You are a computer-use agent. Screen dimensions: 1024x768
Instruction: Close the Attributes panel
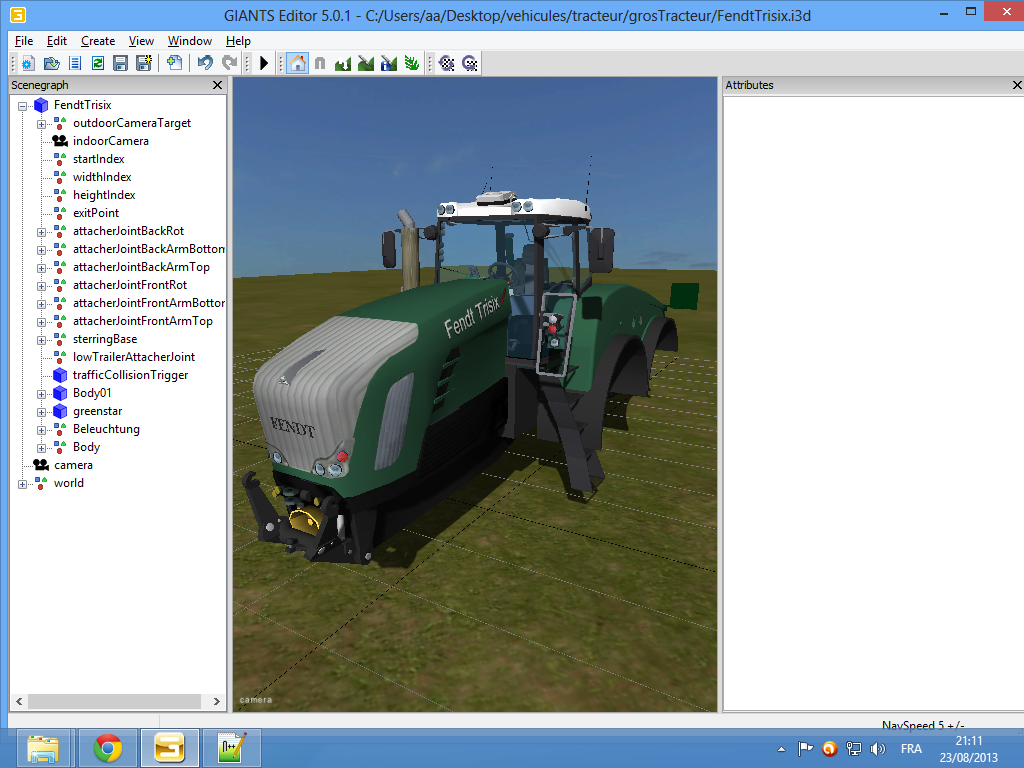click(1017, 85)
